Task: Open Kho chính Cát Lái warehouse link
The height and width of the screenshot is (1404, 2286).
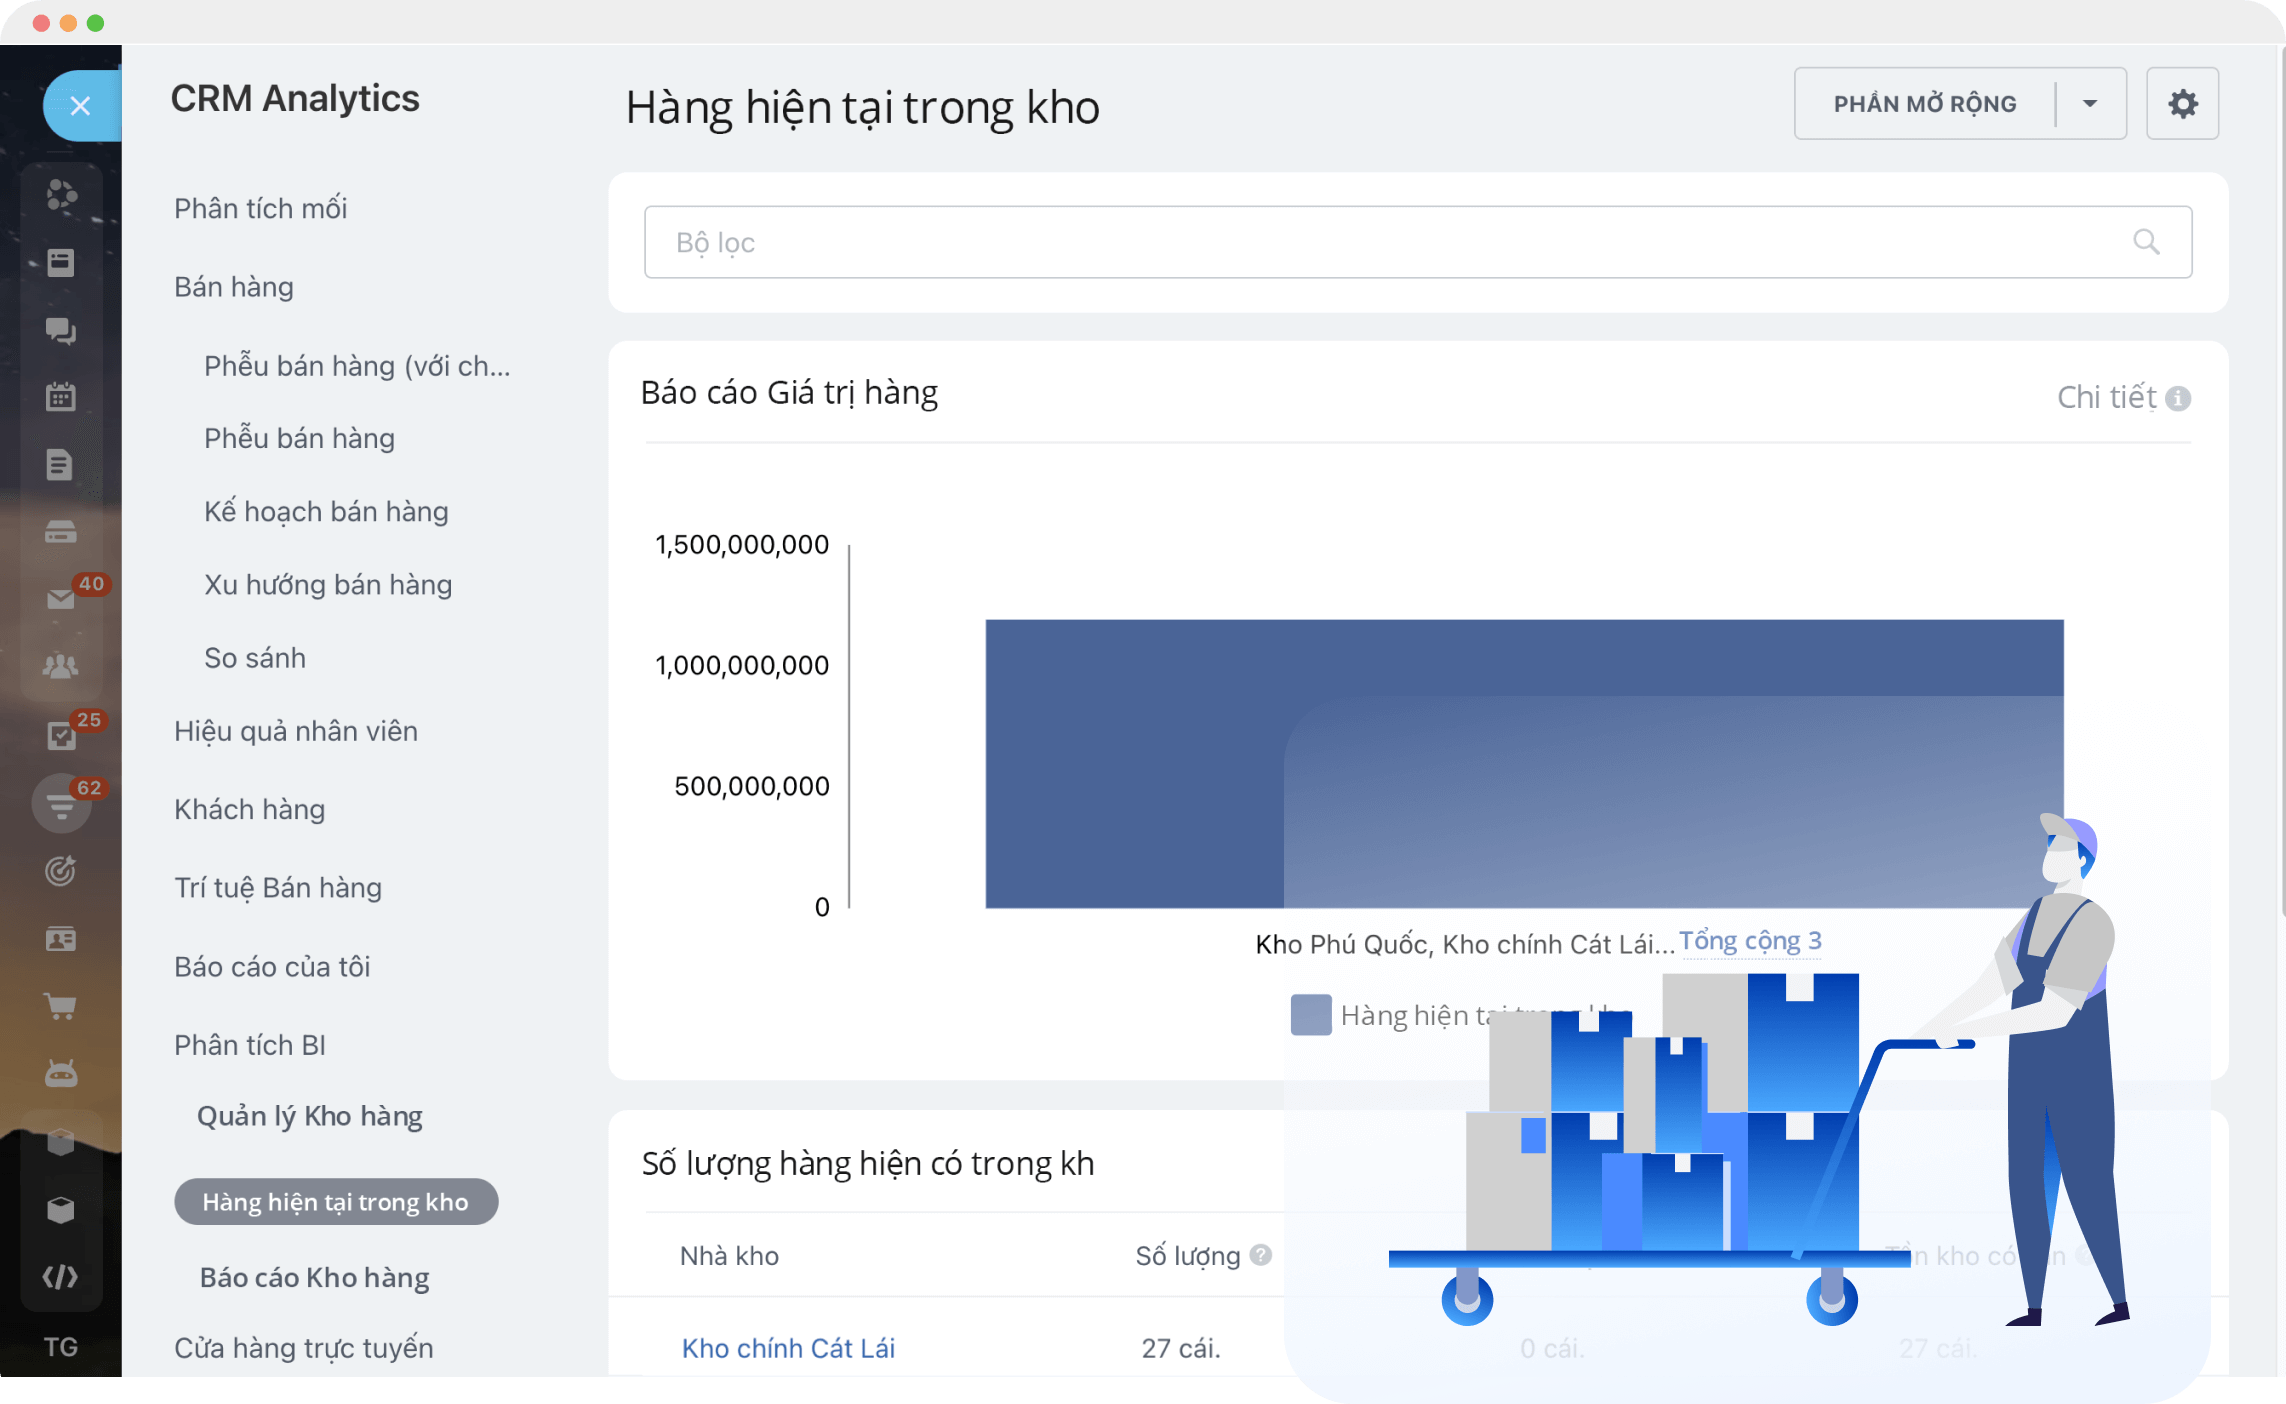Action: [788, 1348]
